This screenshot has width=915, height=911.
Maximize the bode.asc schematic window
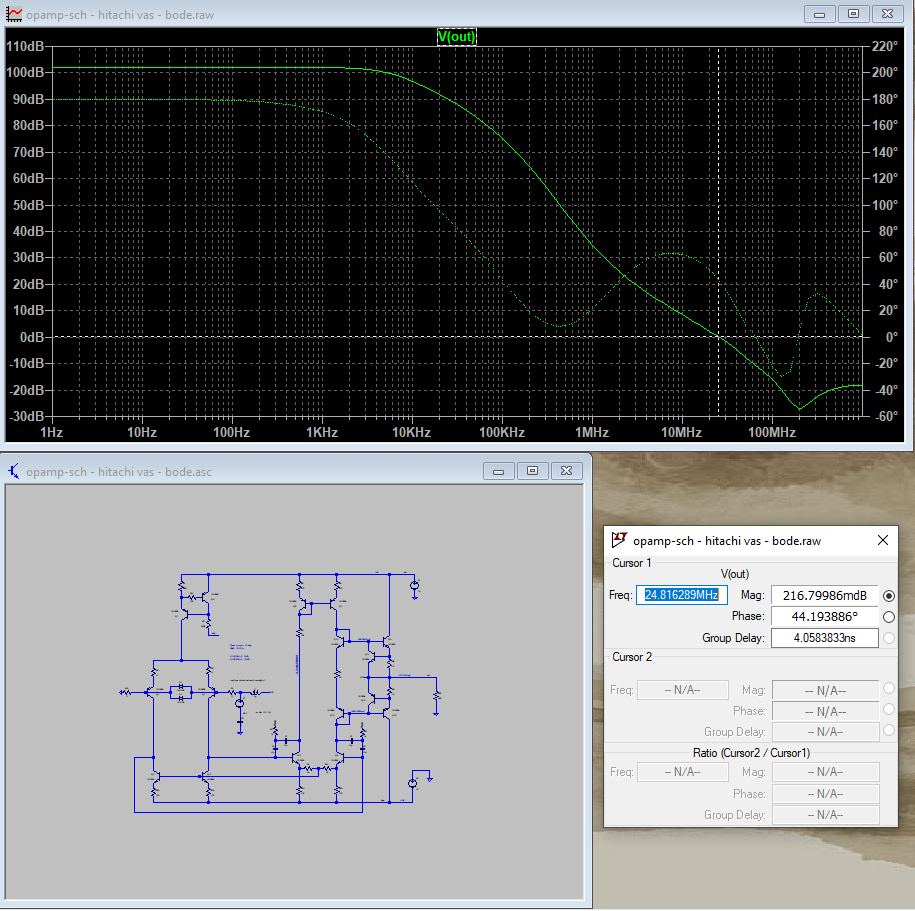(x=532, y=471)
